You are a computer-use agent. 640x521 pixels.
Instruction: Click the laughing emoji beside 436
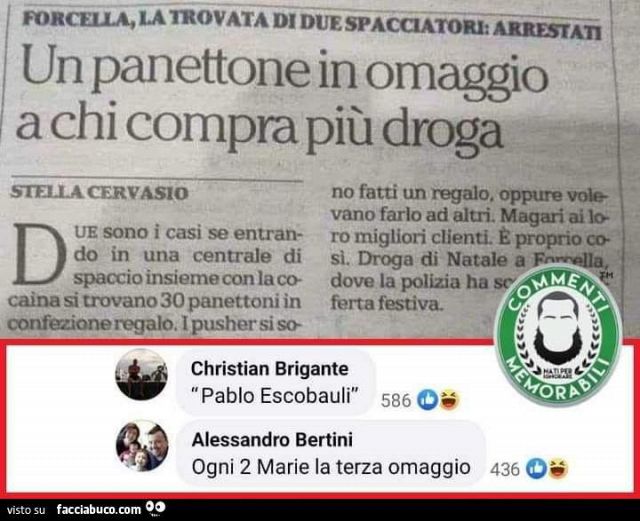click(558, 468)
